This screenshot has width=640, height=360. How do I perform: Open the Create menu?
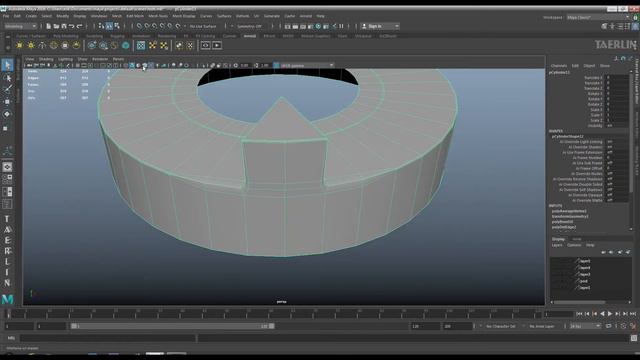[x=31, y=16]
